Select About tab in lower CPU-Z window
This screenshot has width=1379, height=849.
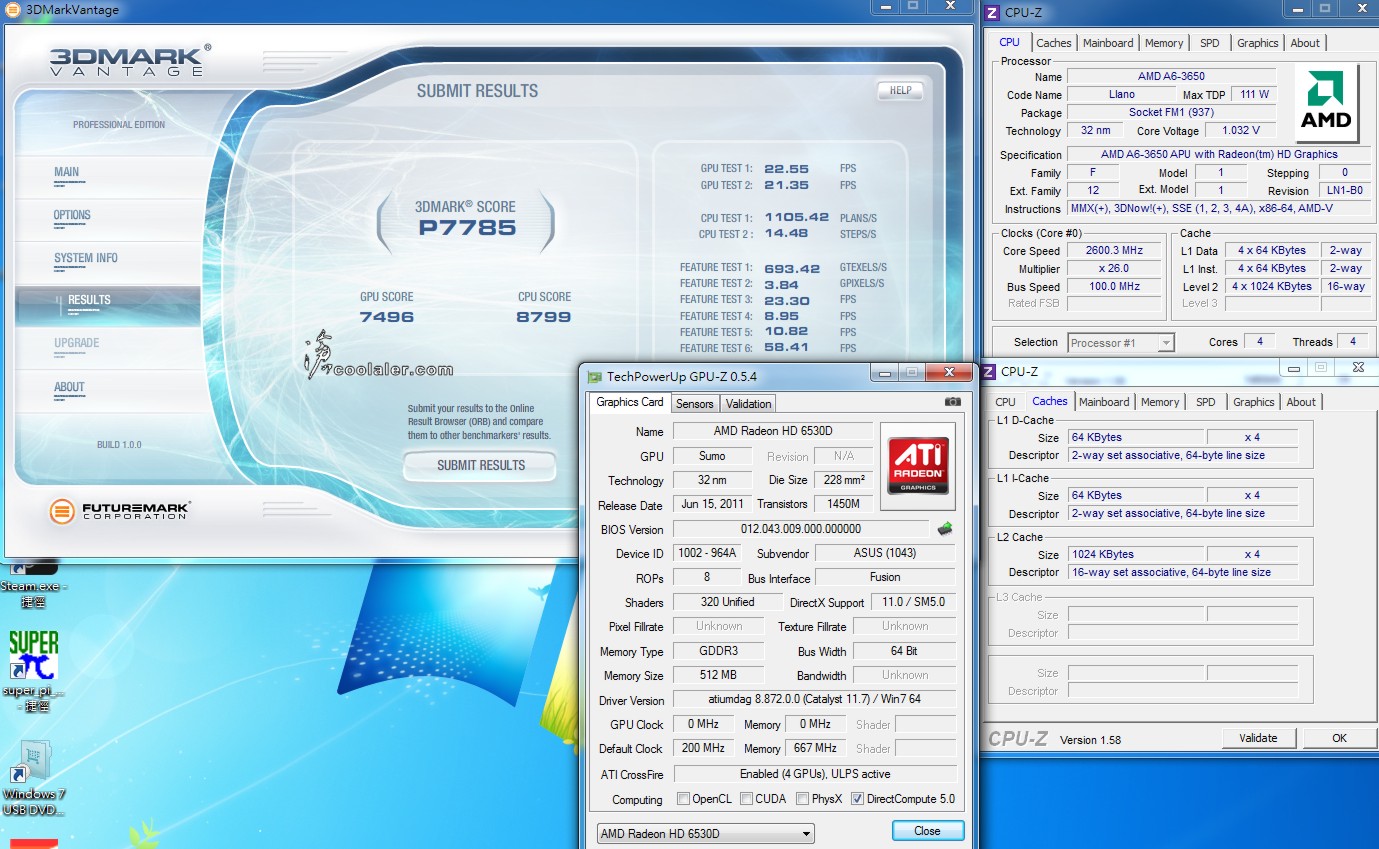(1301, 402)
